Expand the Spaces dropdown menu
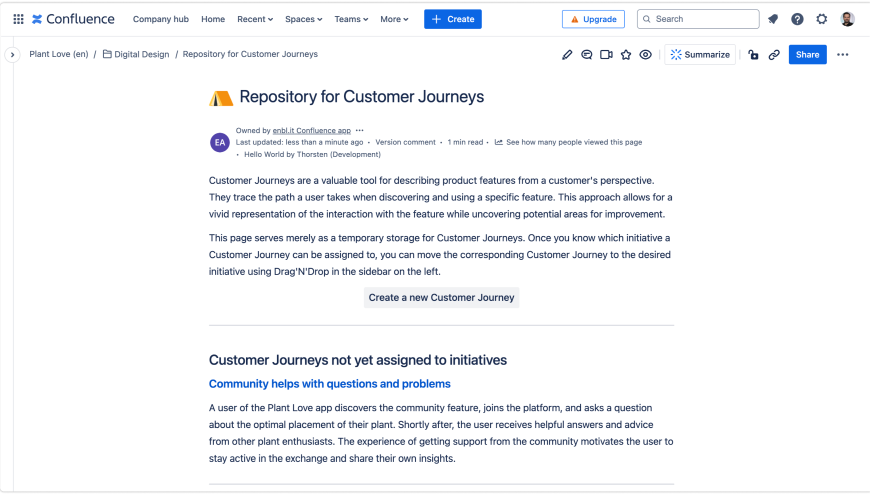 (303, 19)
